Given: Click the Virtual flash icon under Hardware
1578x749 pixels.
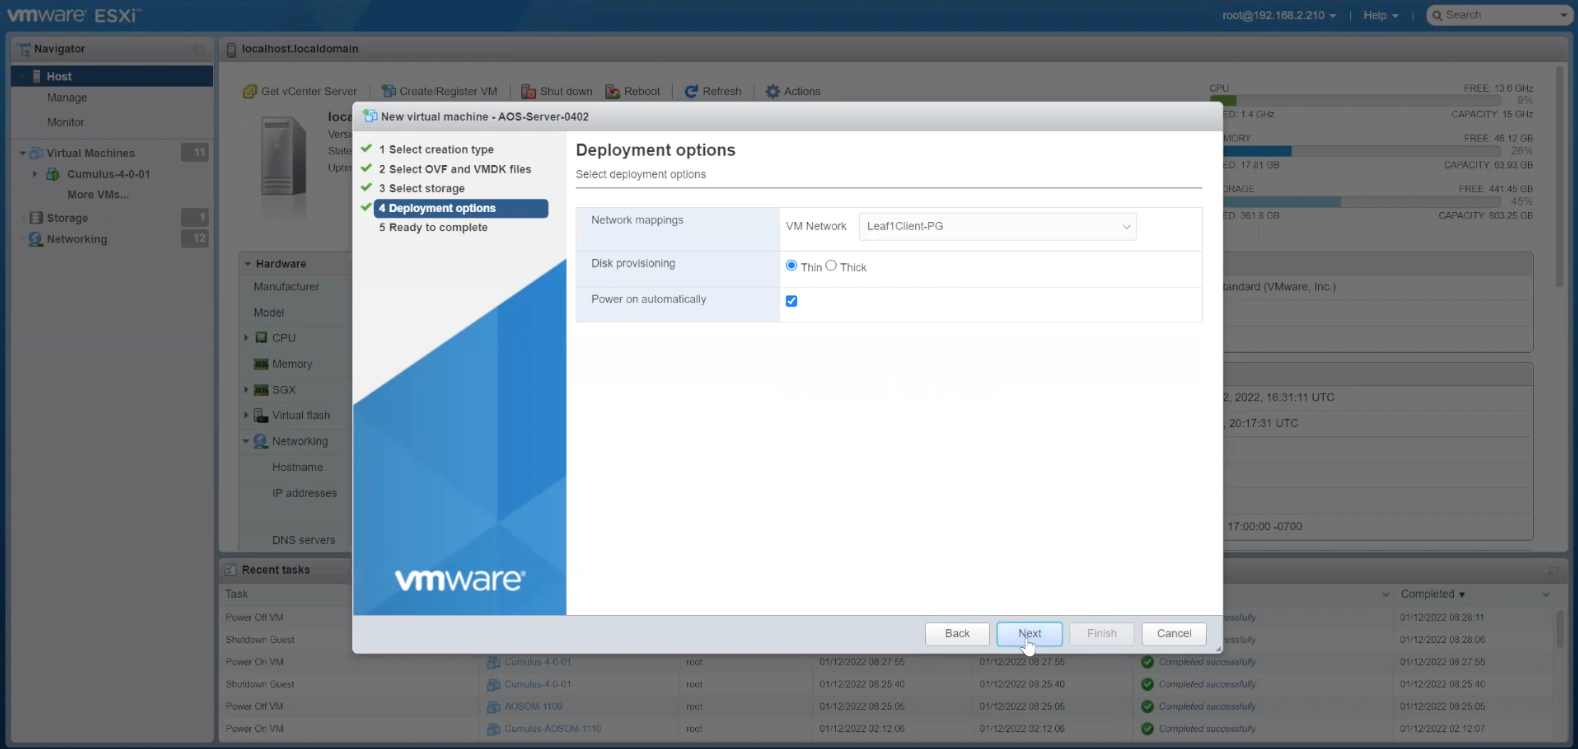Looking at the screenshot, I should pos(262,415).
